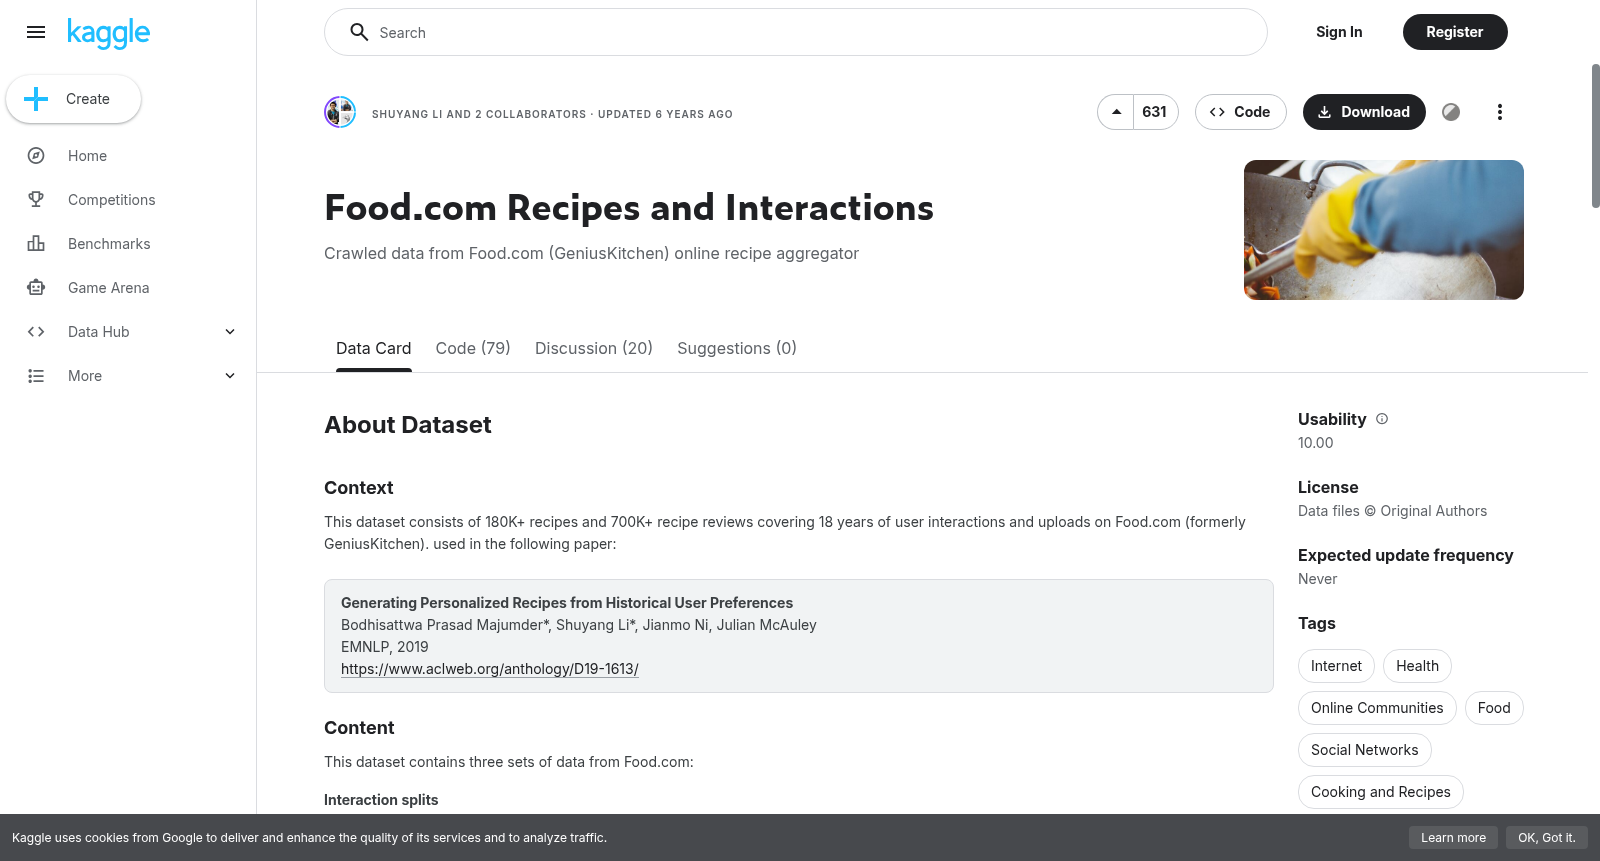Select the Online Communities tag
1600x861 pixels.
(1377, 708)
